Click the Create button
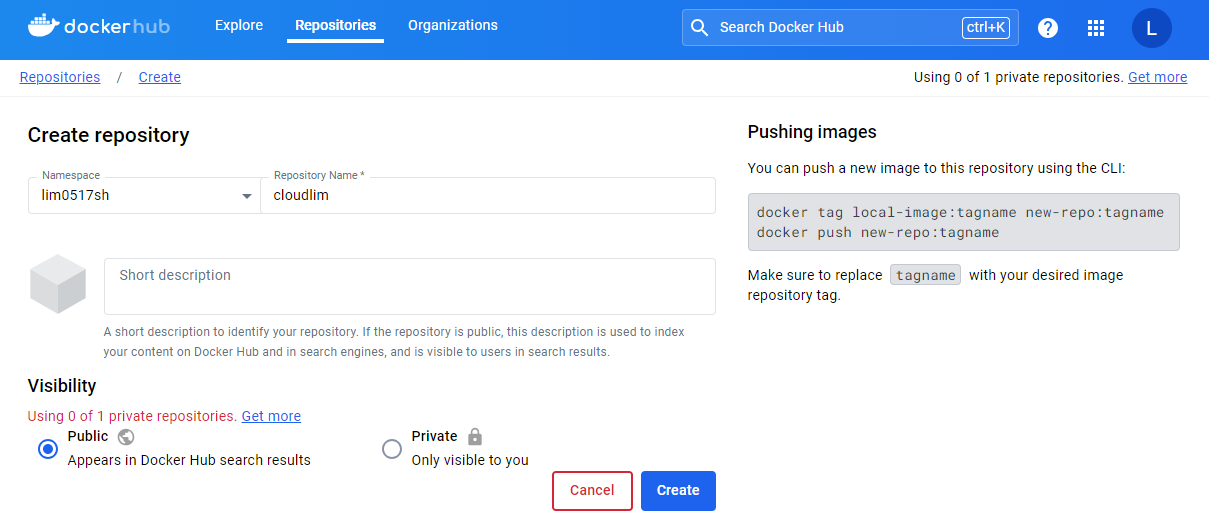The image size is (1209, 518). [x=678, y=490]
